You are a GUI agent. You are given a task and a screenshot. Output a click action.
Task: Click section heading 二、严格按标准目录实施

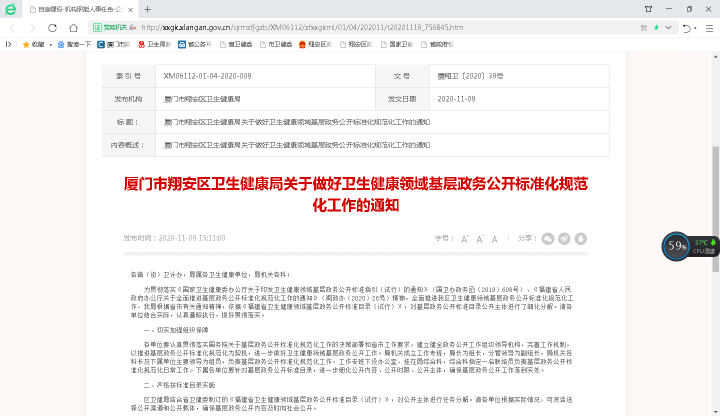click(179, 385)
